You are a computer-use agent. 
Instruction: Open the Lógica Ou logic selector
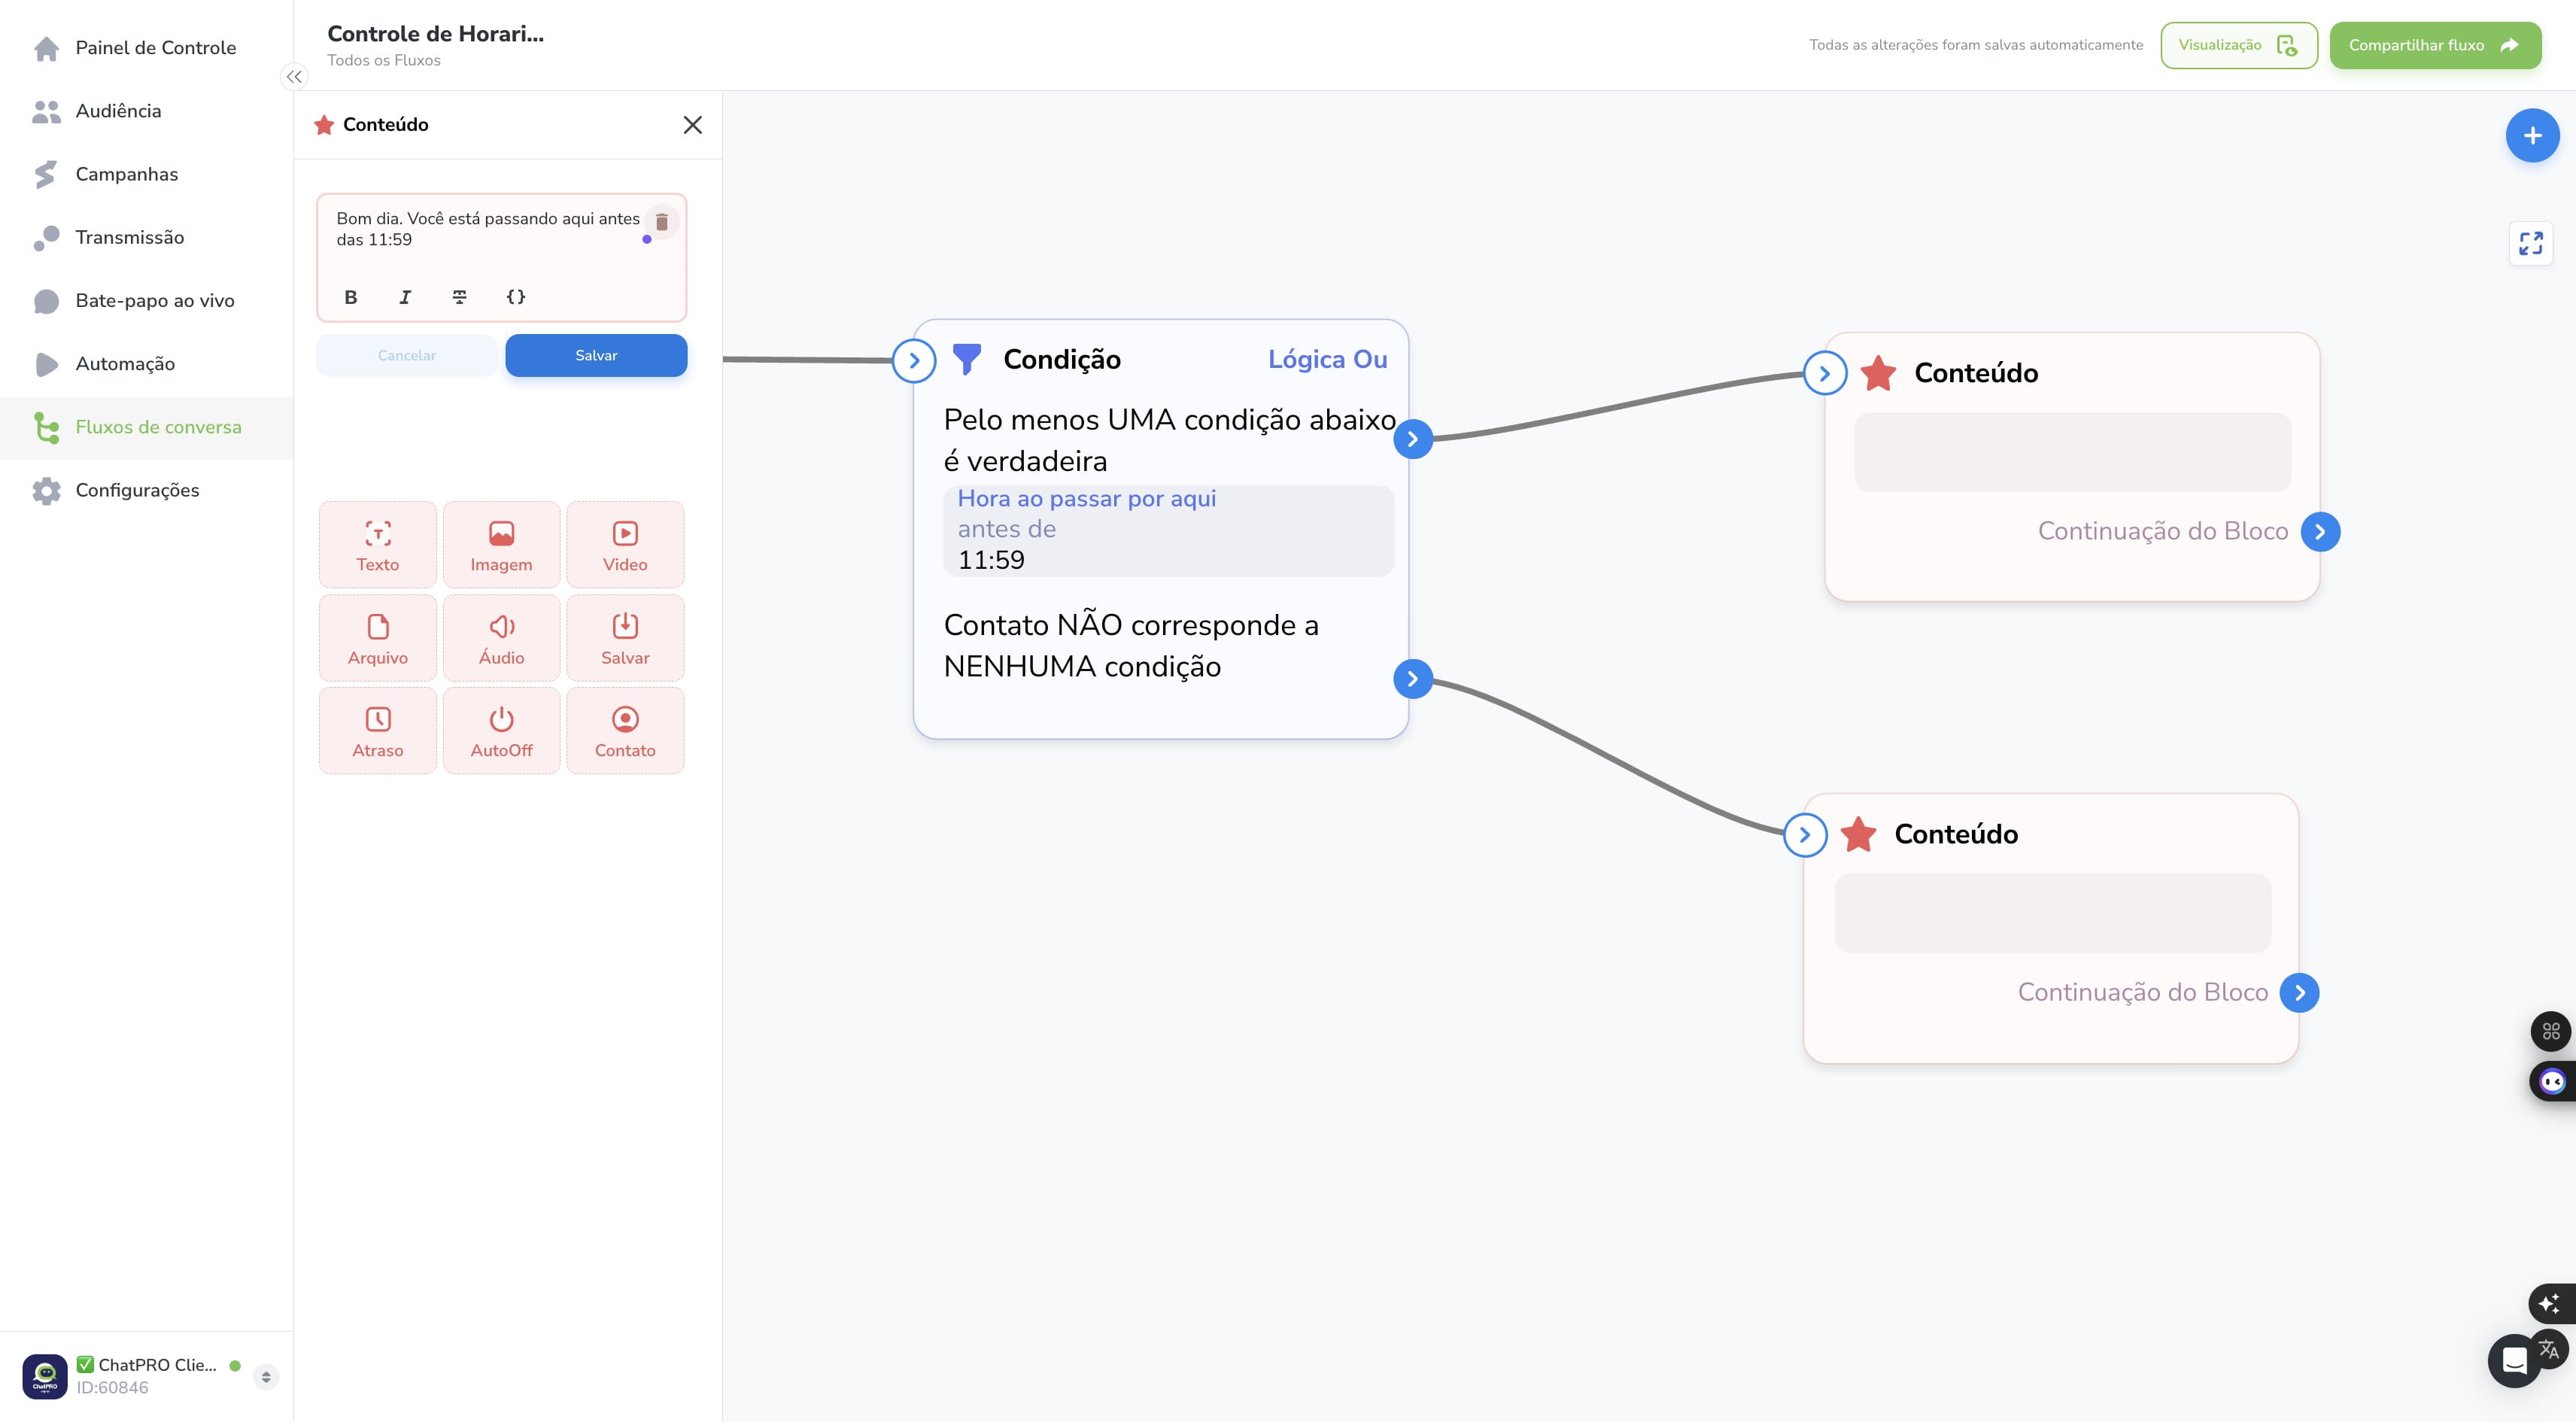(1327, 359)
